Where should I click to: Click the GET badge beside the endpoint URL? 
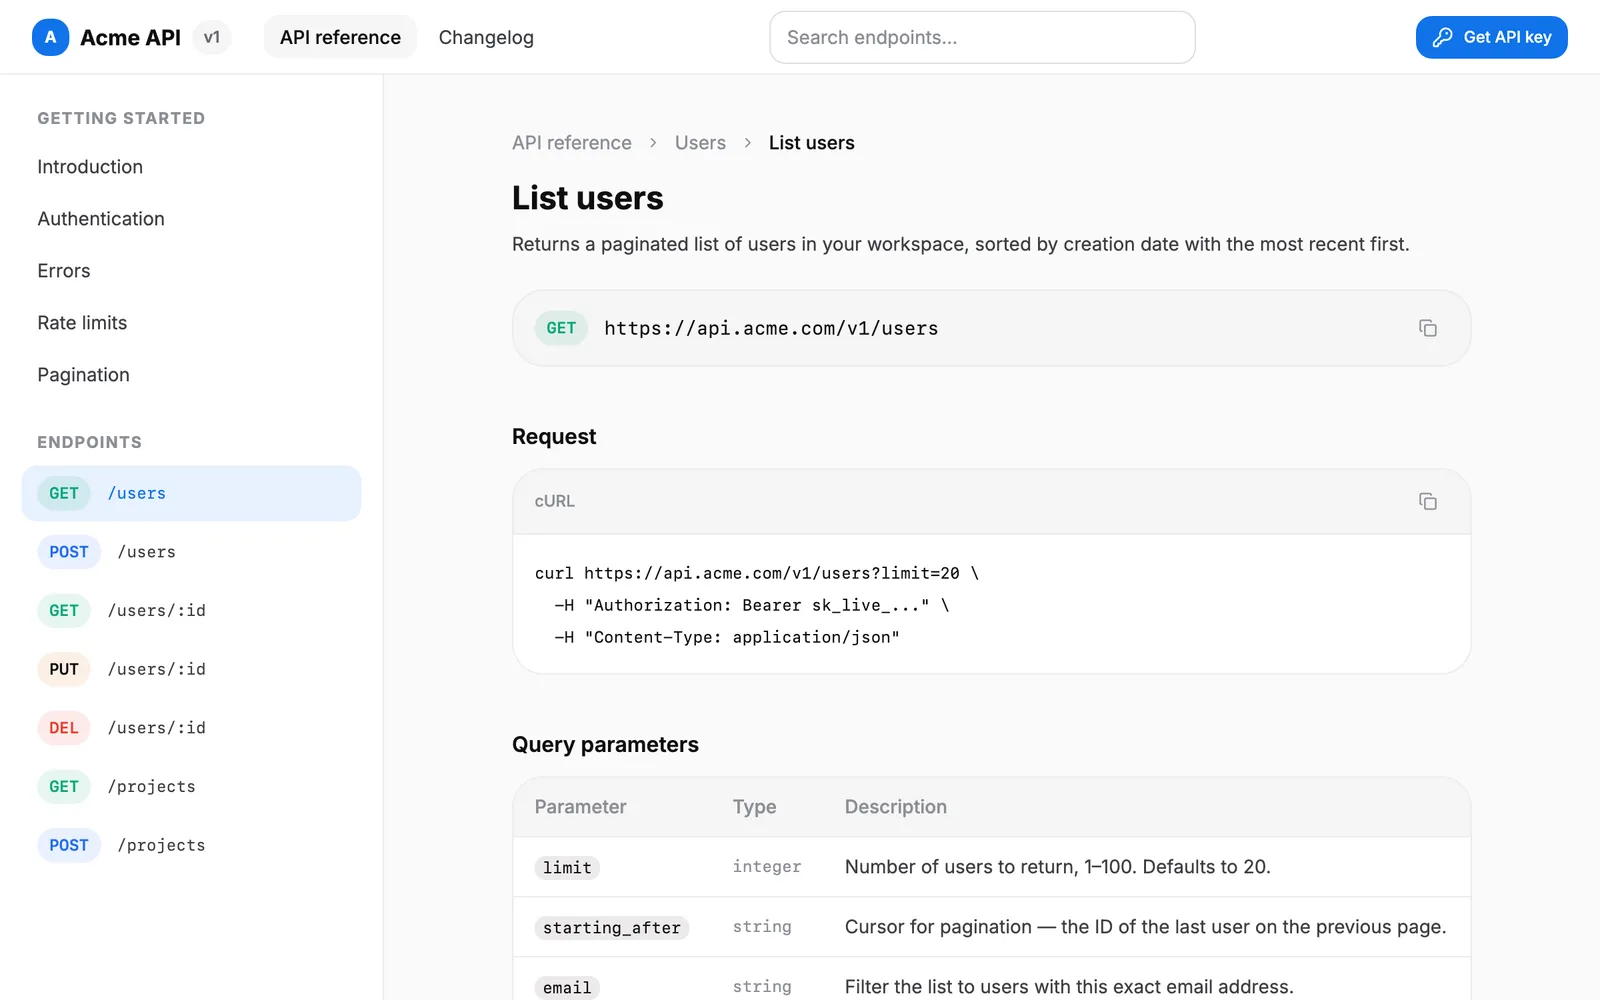(x=561, y=328)
